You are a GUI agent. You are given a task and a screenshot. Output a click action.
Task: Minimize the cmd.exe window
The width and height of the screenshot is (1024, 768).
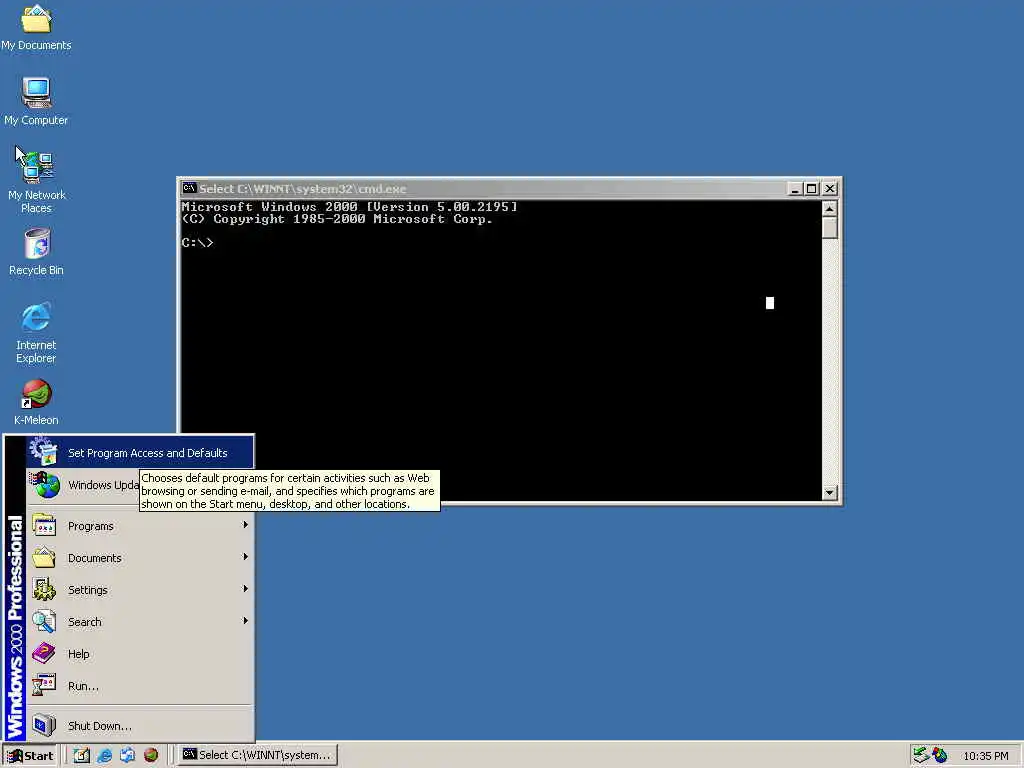tap(795, 189)
